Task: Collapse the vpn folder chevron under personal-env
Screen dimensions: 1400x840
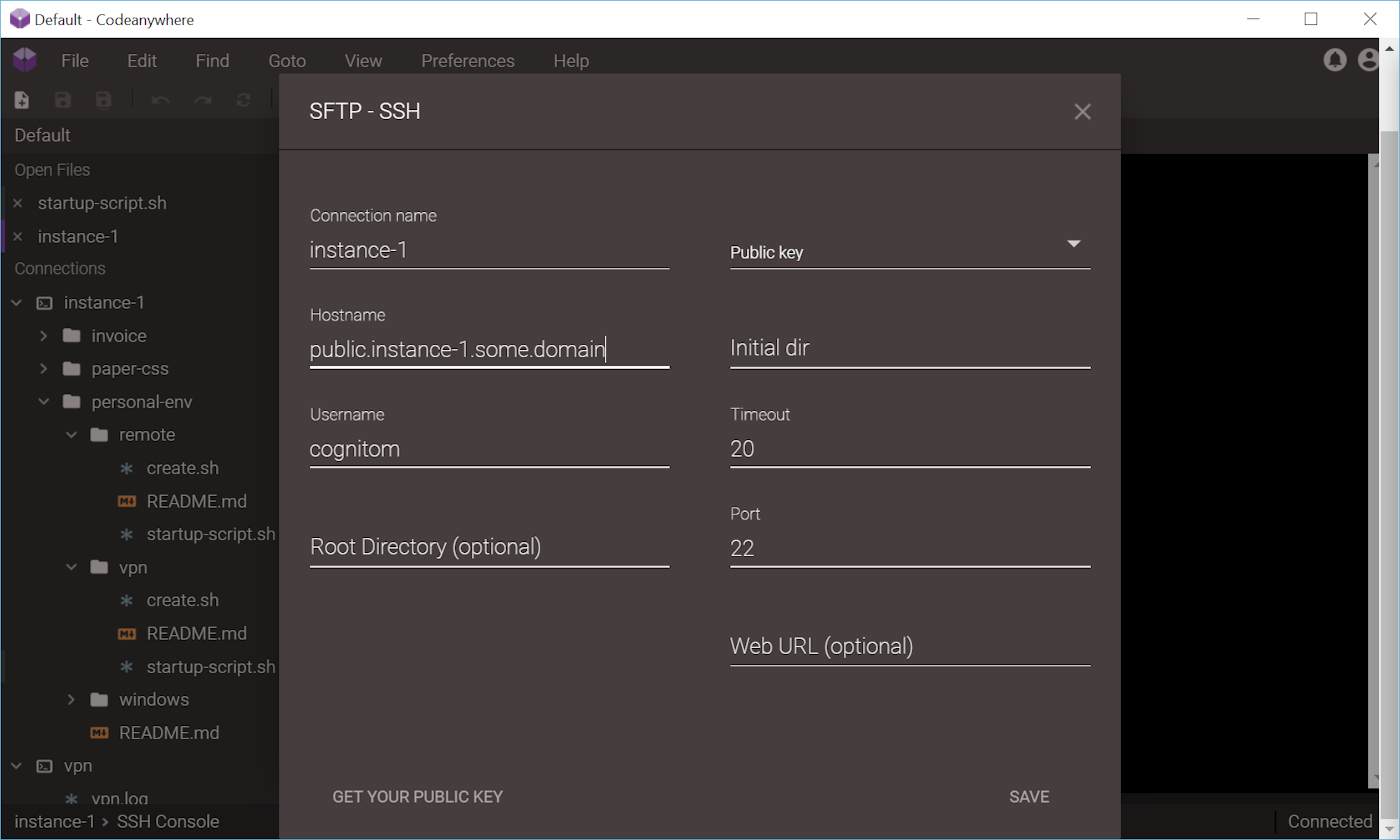Action: (72, 567)
